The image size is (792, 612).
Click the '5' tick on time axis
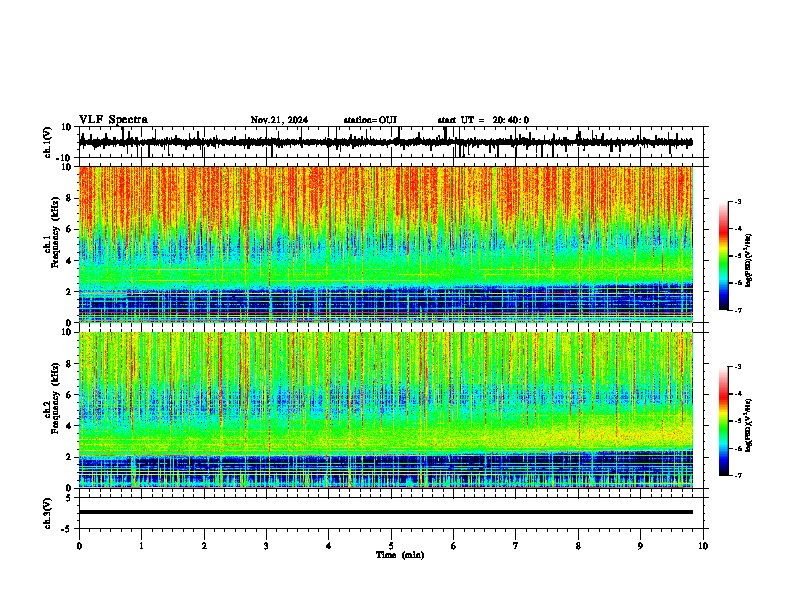pos(391,546)
